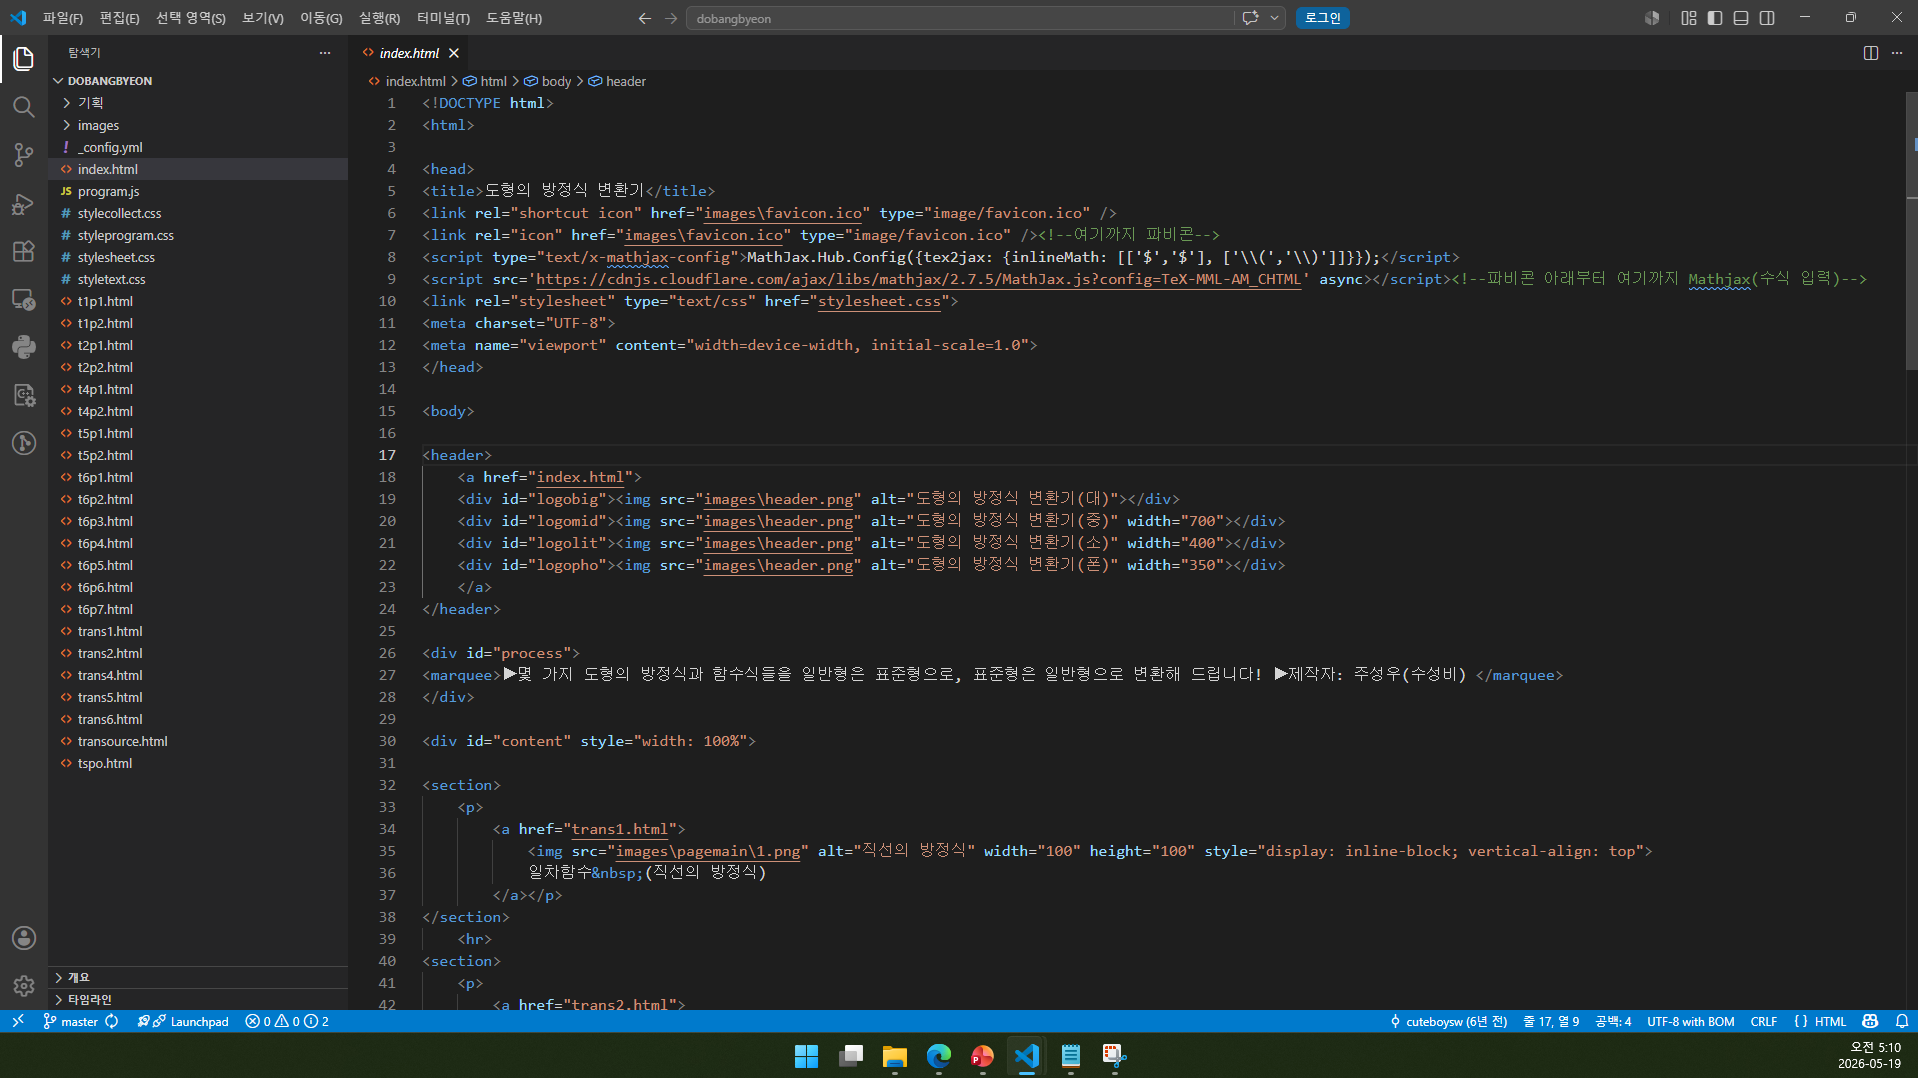The image size is (1918, 1078).
Task: Click the master branch indicator
Action: tap(71, 1021)
